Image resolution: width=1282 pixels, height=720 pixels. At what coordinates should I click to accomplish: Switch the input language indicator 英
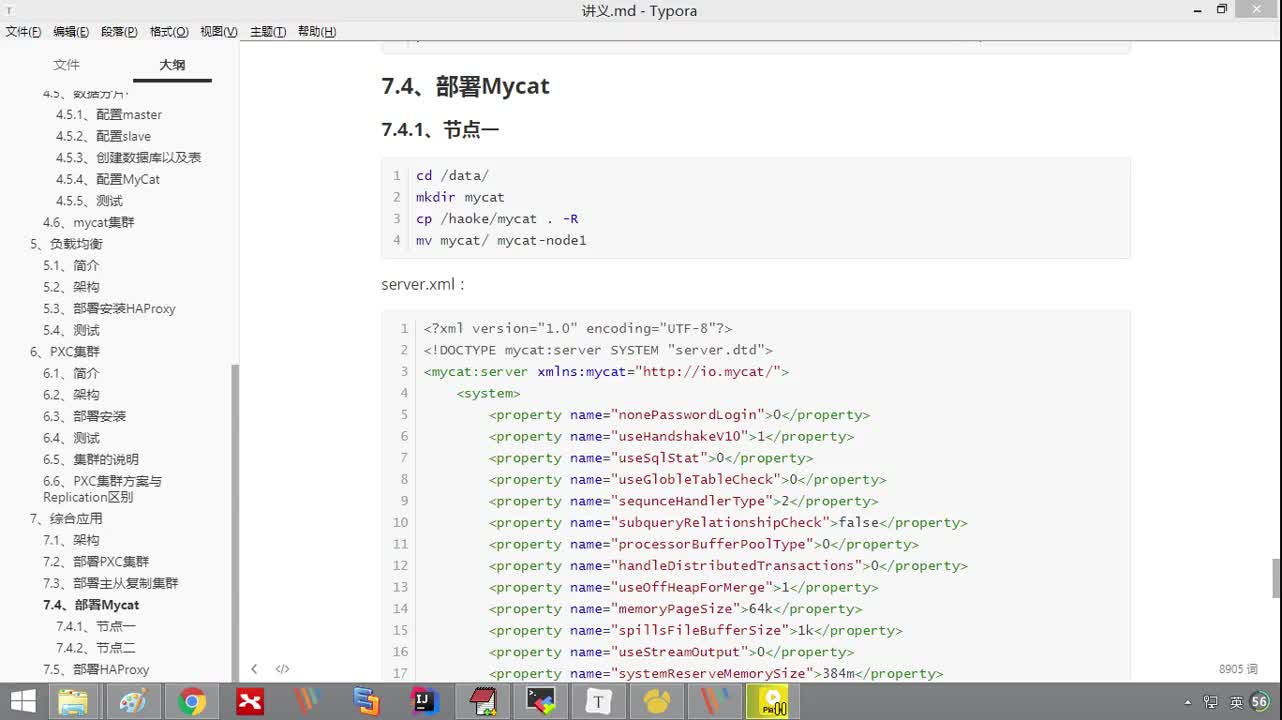point(1236,703)
